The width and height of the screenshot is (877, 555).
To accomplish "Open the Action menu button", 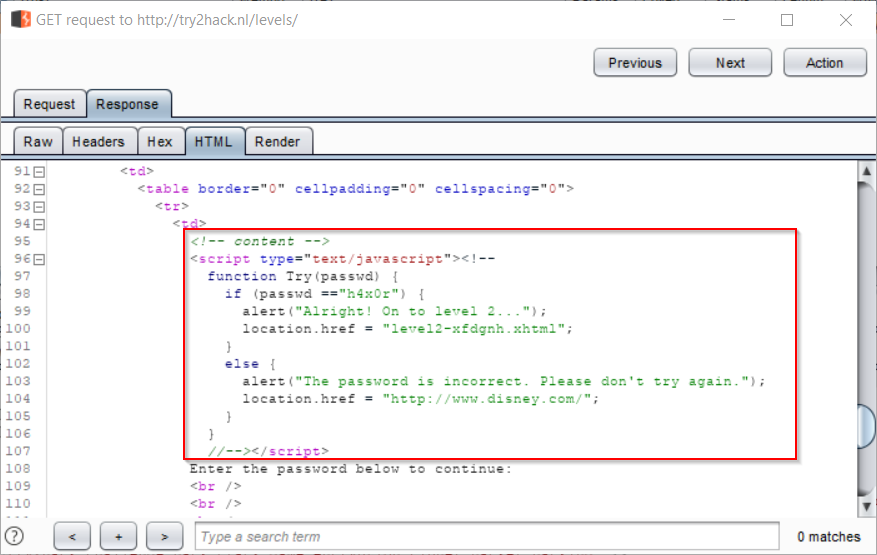I will click(824, 63).
